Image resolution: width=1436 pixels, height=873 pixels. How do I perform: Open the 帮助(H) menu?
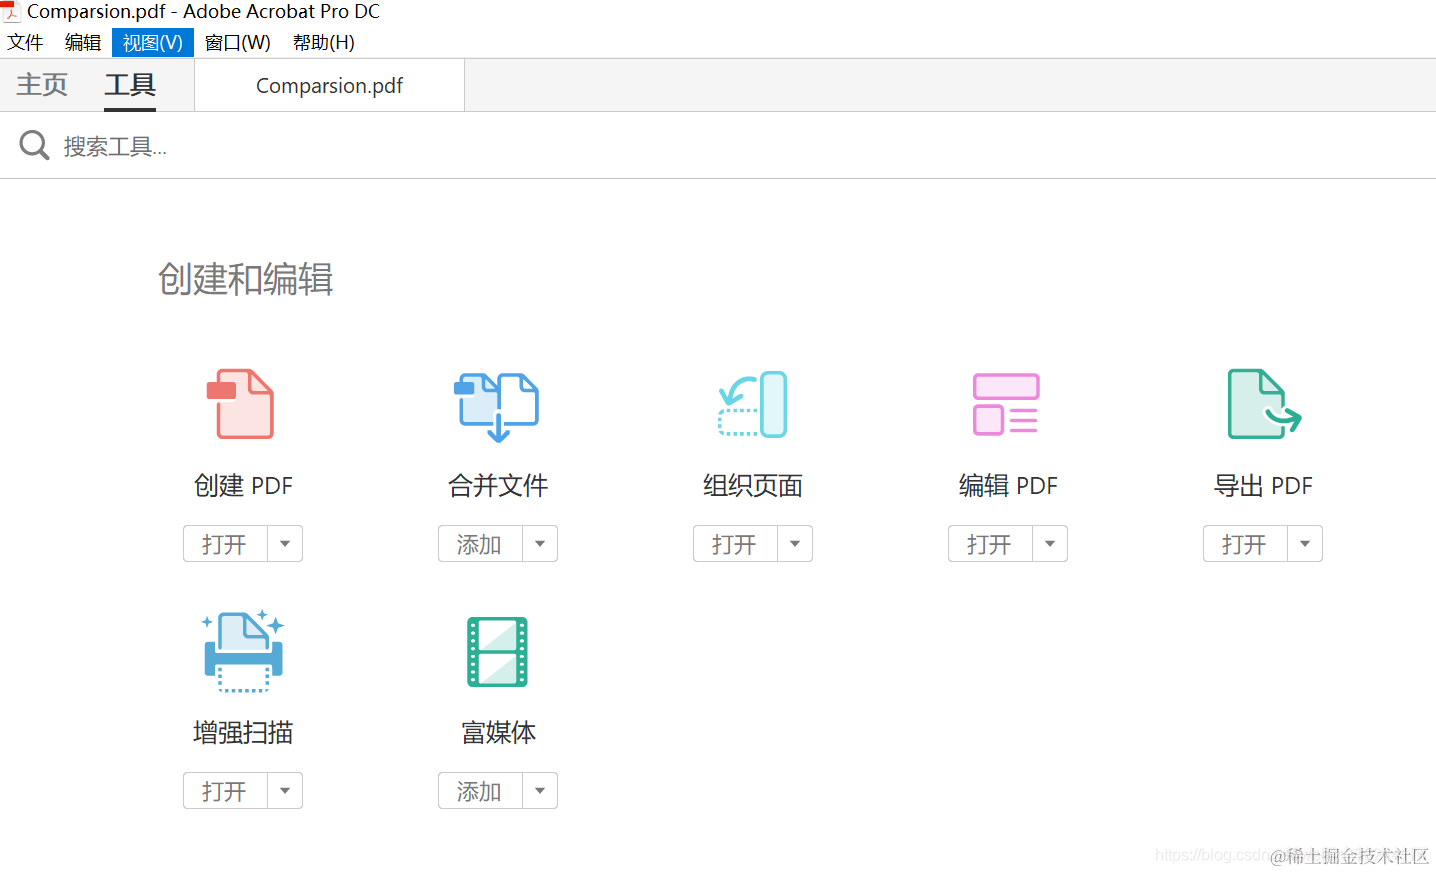pos(323,42)
